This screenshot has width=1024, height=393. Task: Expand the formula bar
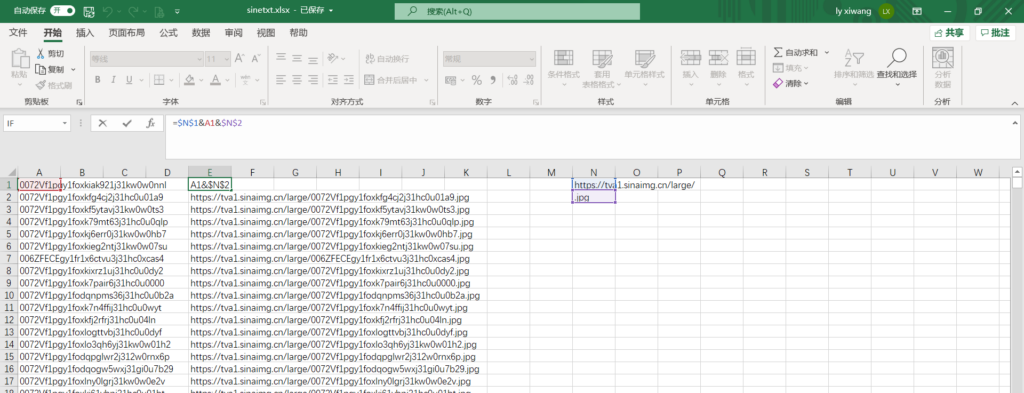(x=1014, y=122)
